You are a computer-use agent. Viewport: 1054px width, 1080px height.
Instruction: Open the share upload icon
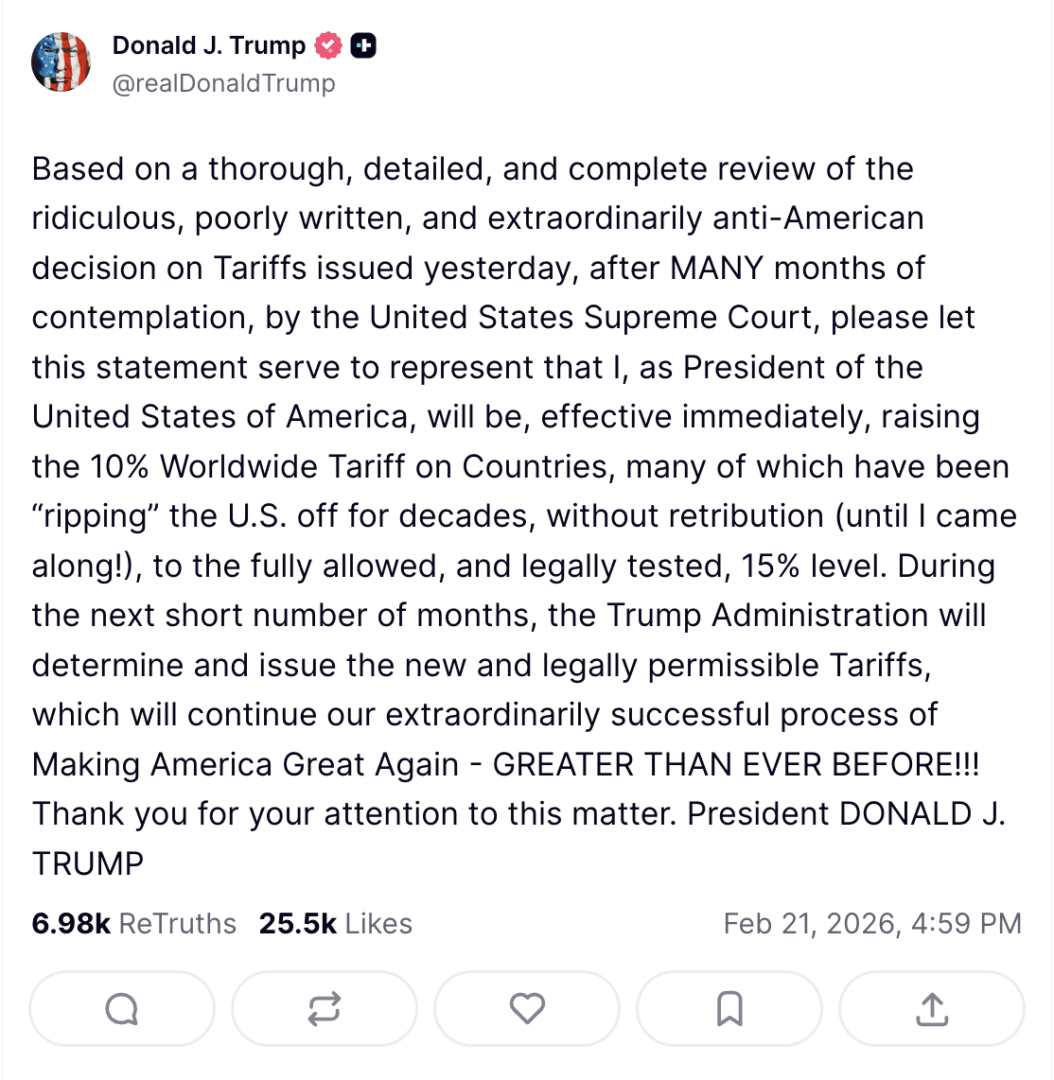(x=931, y=1009)
